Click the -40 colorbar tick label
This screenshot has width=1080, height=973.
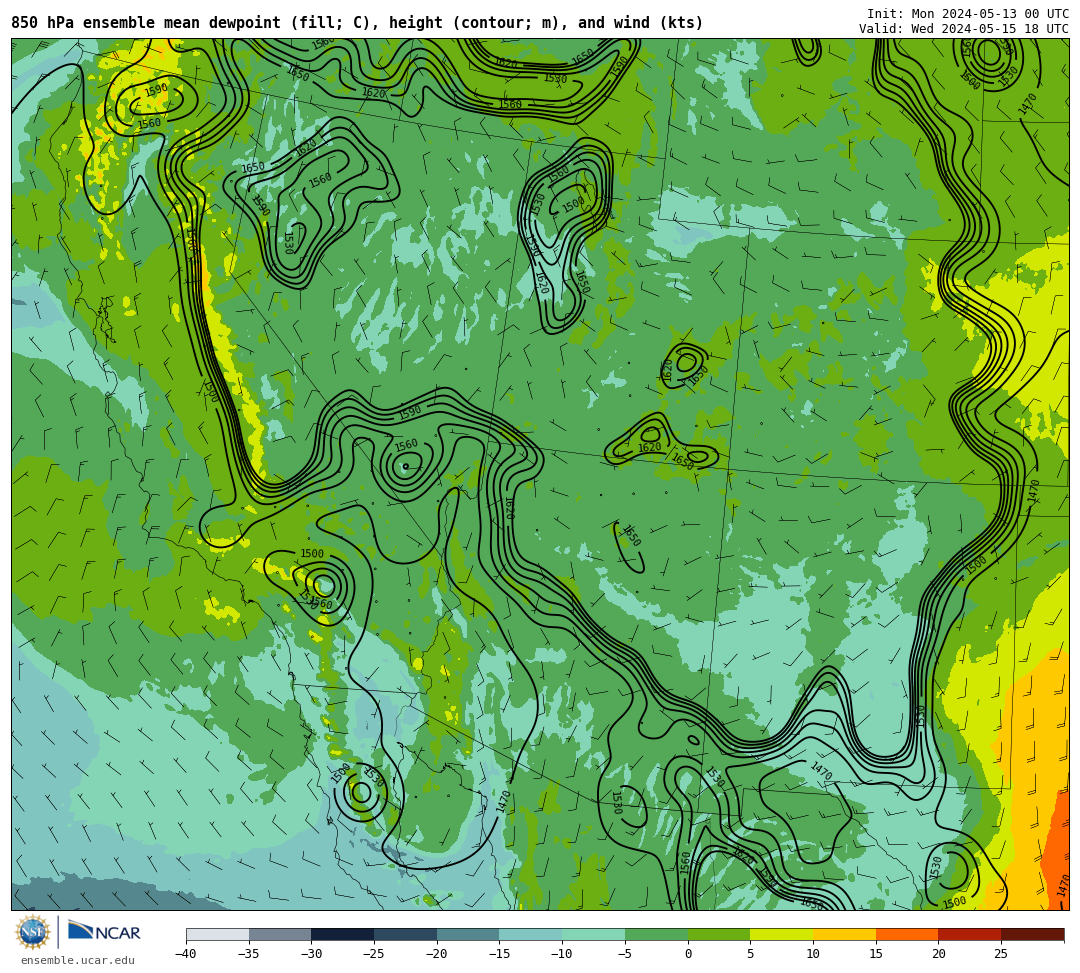pos(186,954)
